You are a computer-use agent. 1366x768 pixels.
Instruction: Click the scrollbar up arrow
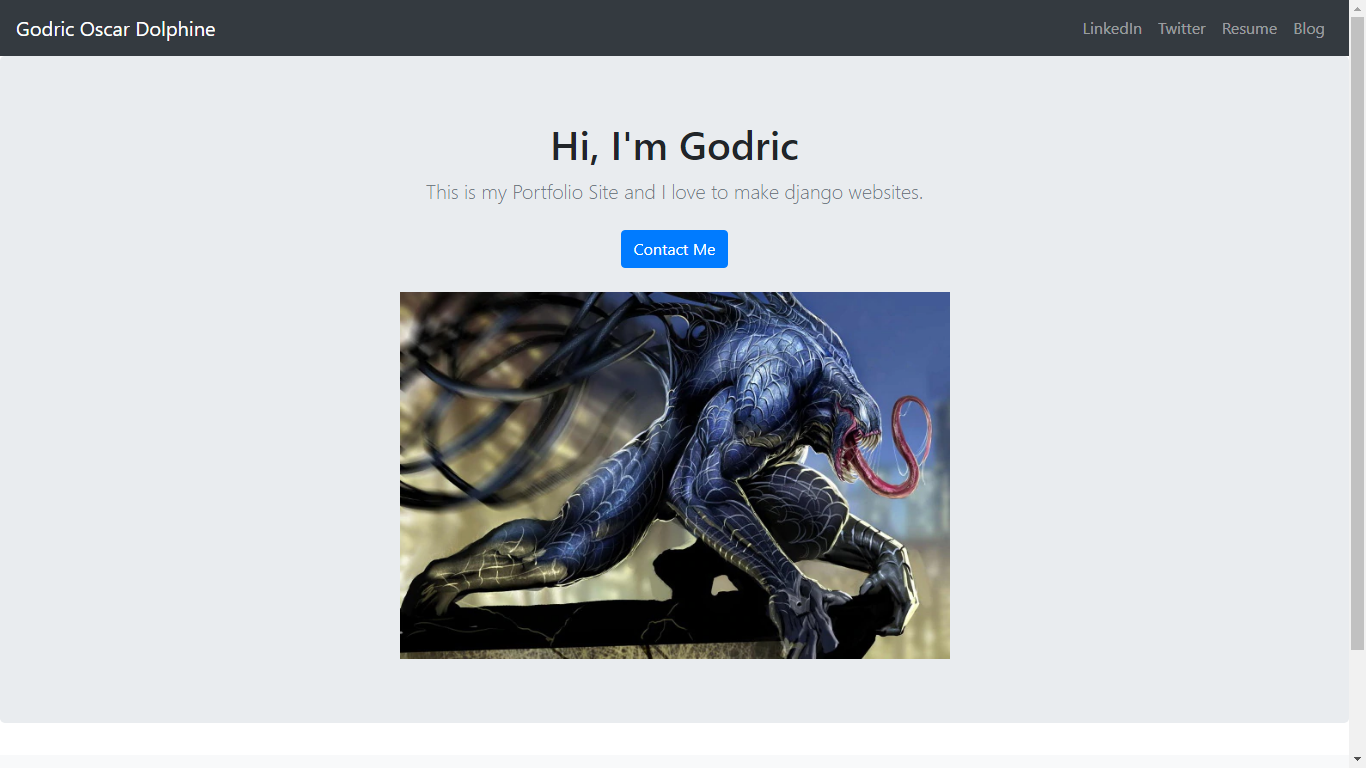click(1357, 7)
